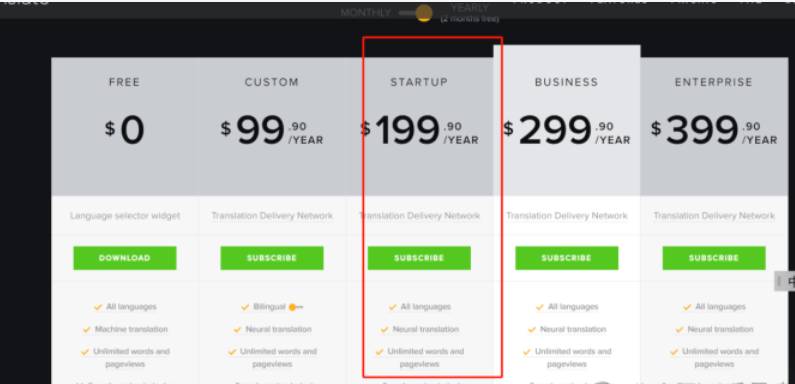Screen dimensions: 795x384
Task: Select the YEARLY billing label
Action: (469, 8)
